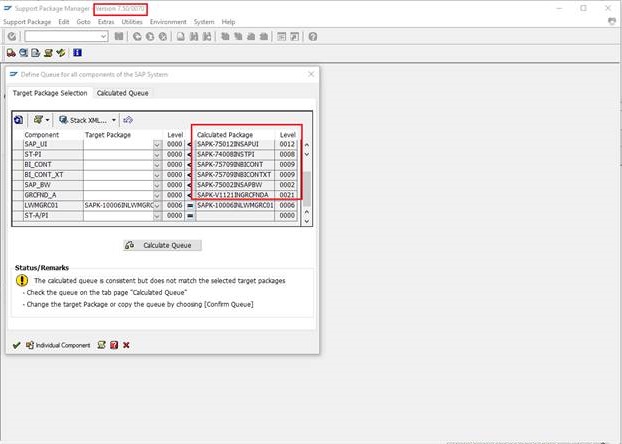Click the Calculate Queue button

click(x=162, y=245)
